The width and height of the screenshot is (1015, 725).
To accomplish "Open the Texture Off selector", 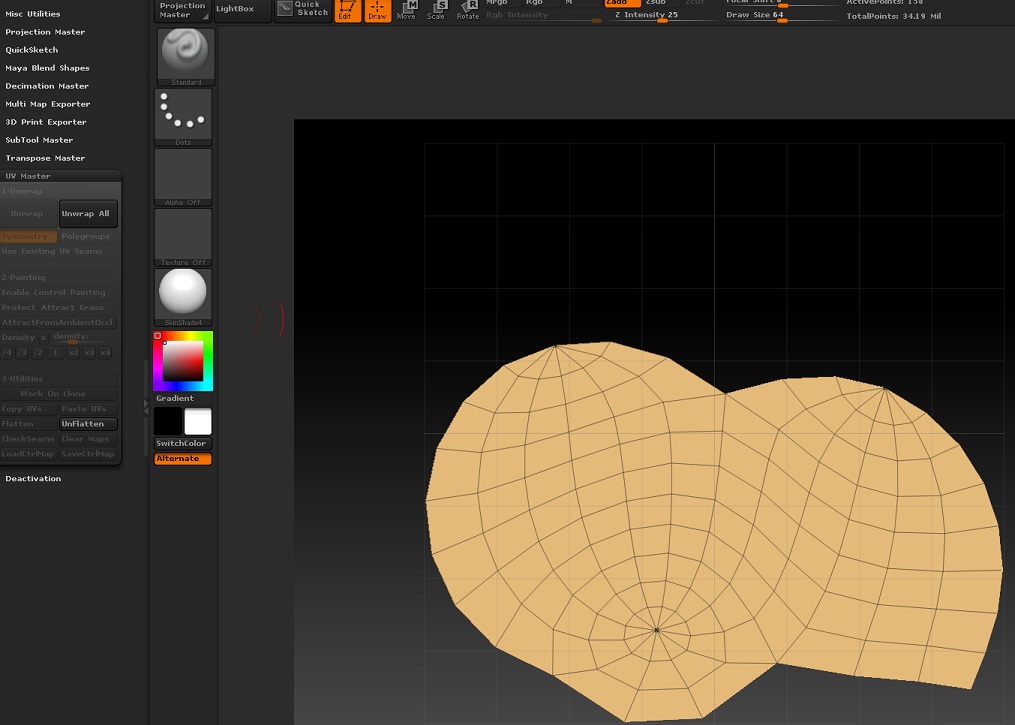I will (183, 237).
